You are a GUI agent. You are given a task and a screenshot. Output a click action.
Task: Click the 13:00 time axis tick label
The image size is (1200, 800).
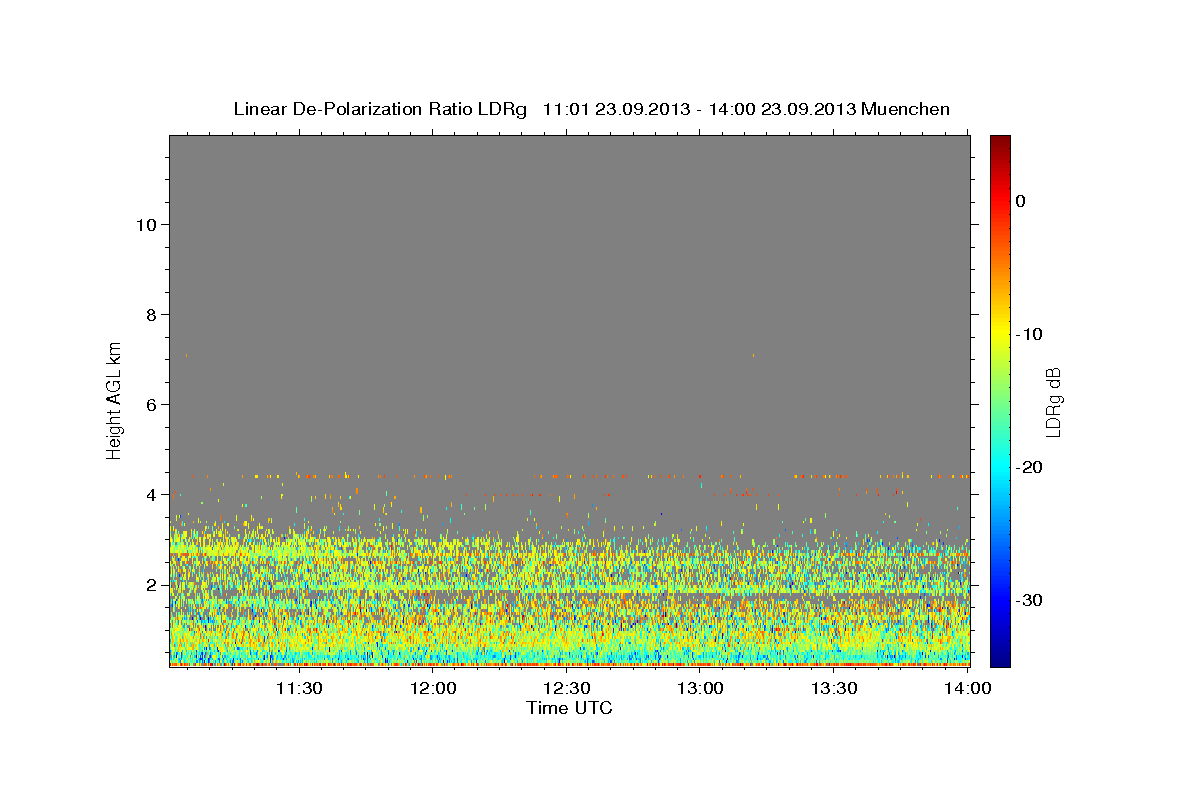(x=700, y=688)
